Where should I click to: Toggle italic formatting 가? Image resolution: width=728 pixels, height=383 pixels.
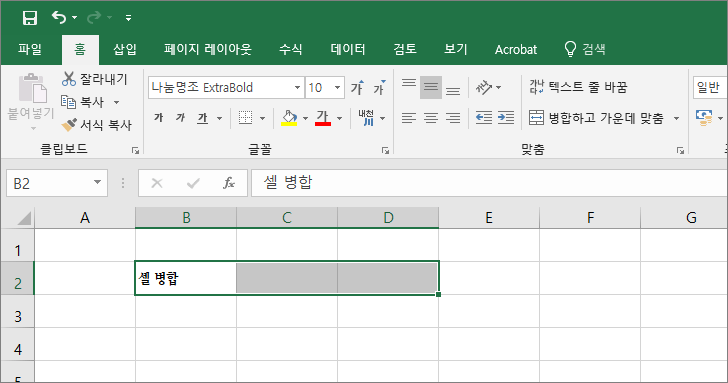[181, 118]
